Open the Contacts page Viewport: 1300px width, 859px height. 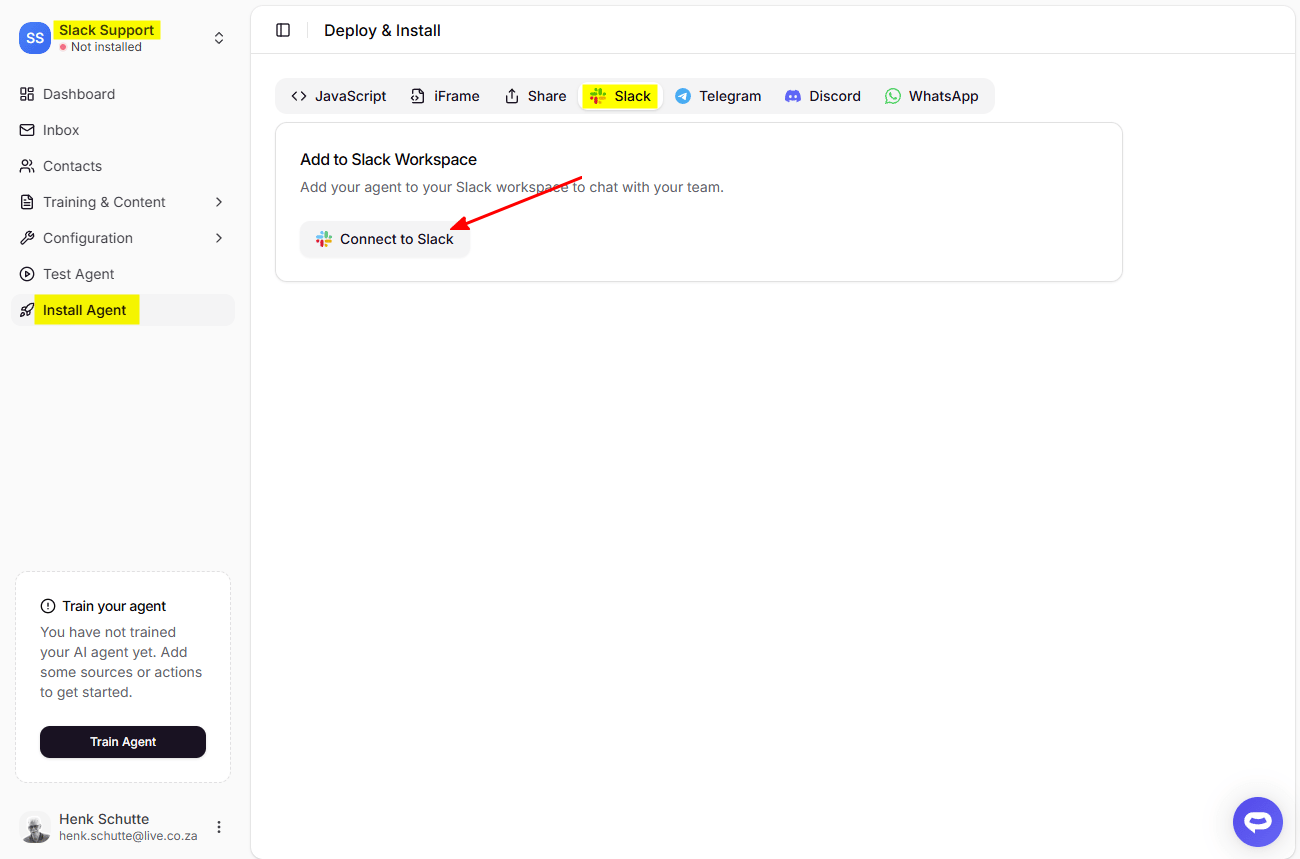[x=122, y=166]
